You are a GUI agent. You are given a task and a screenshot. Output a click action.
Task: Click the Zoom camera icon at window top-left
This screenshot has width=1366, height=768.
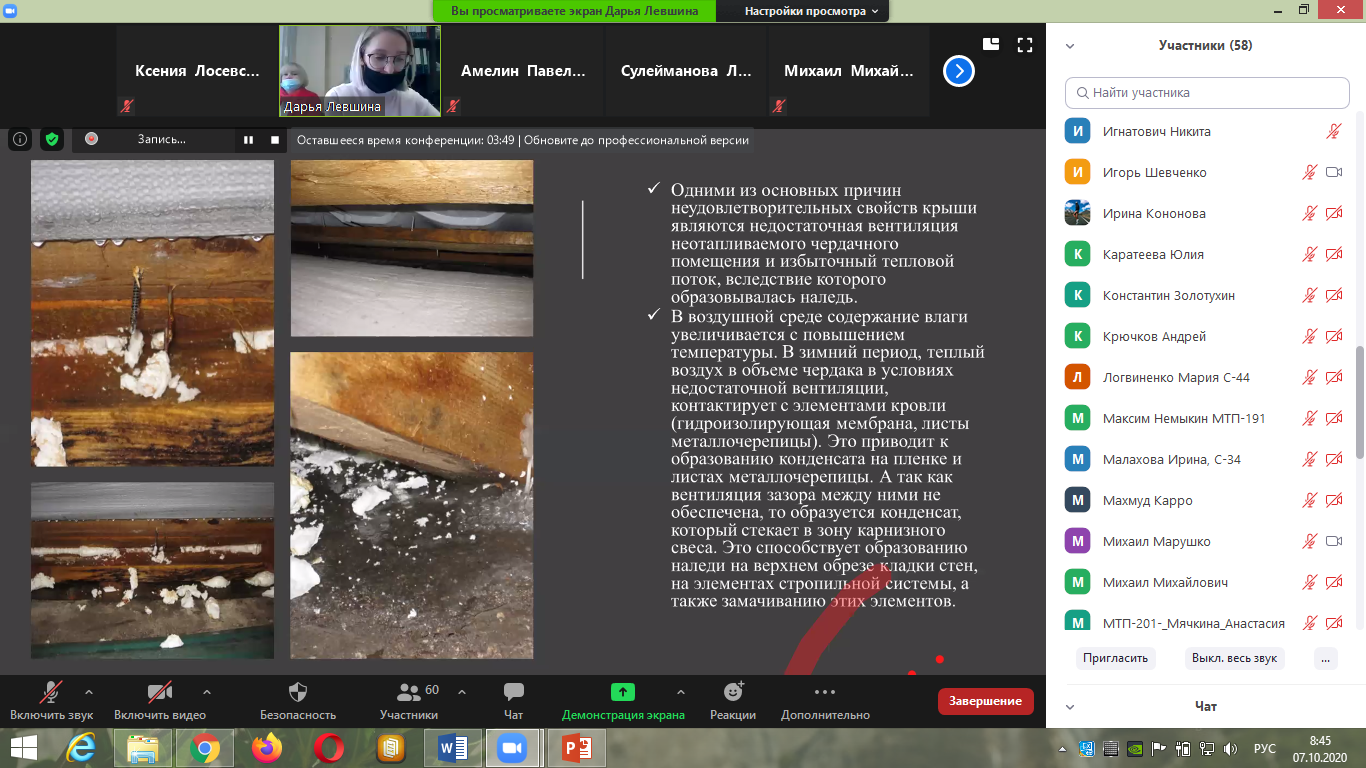point(11,10)
